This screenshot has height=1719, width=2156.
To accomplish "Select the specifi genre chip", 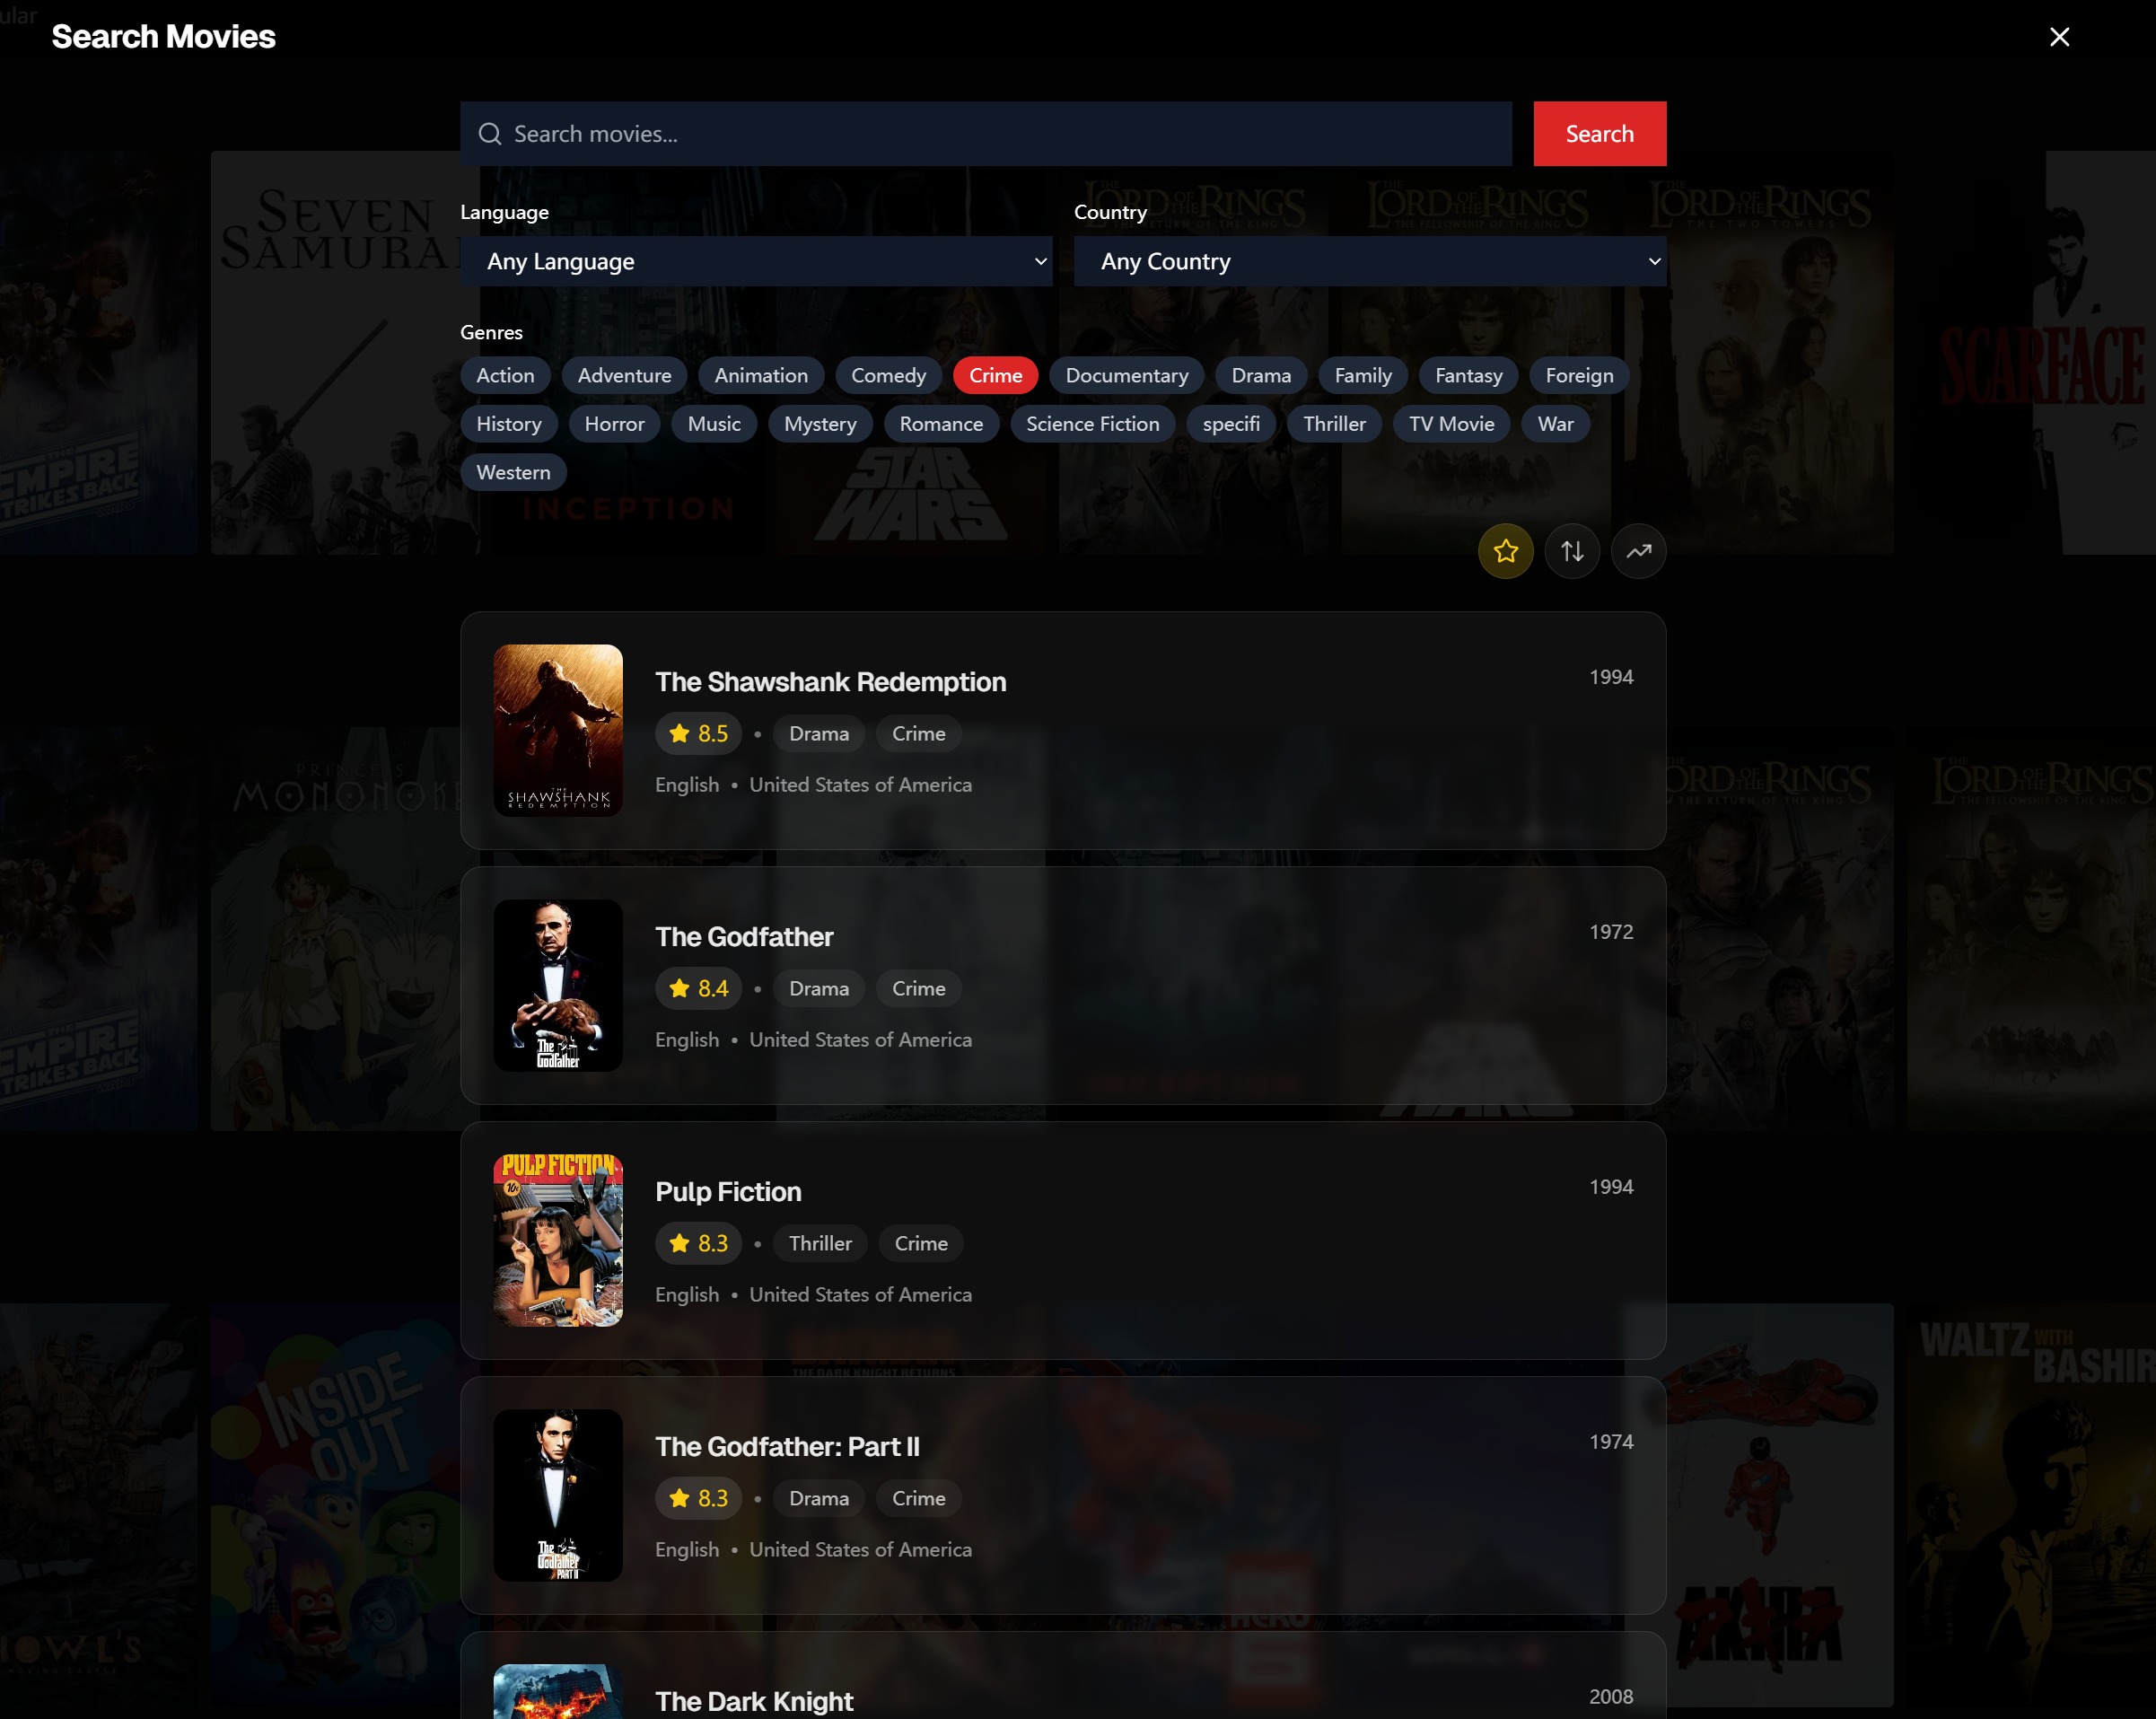I will [x=1231, y=424].
